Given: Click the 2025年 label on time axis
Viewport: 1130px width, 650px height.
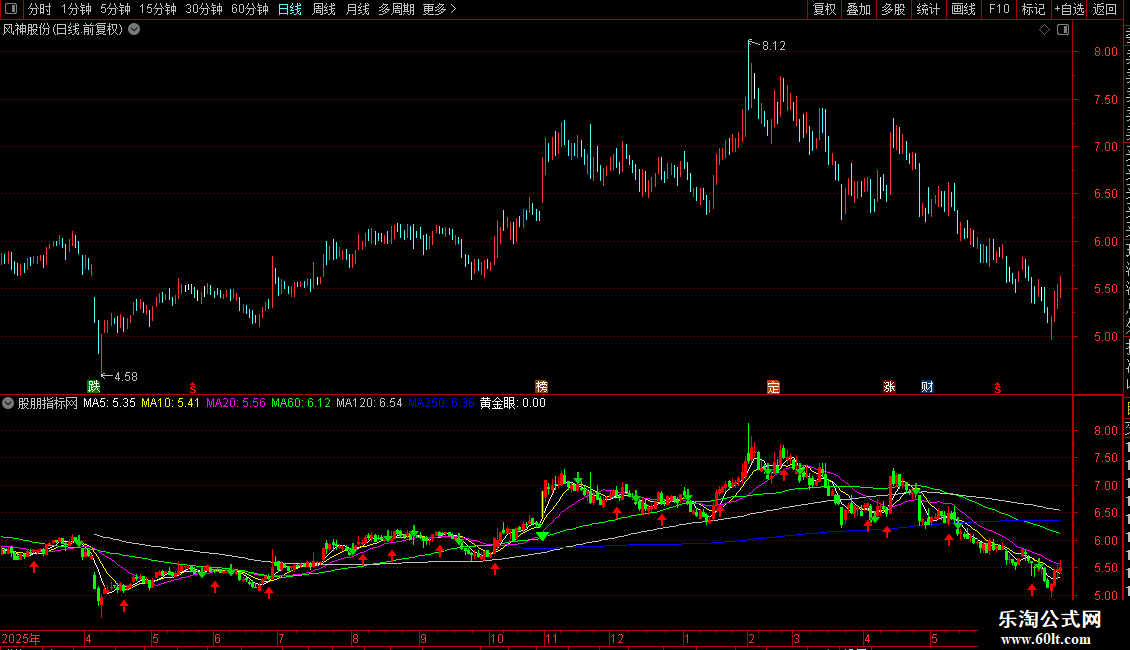Looking at the screenshot, I should (x=21, y=639).
